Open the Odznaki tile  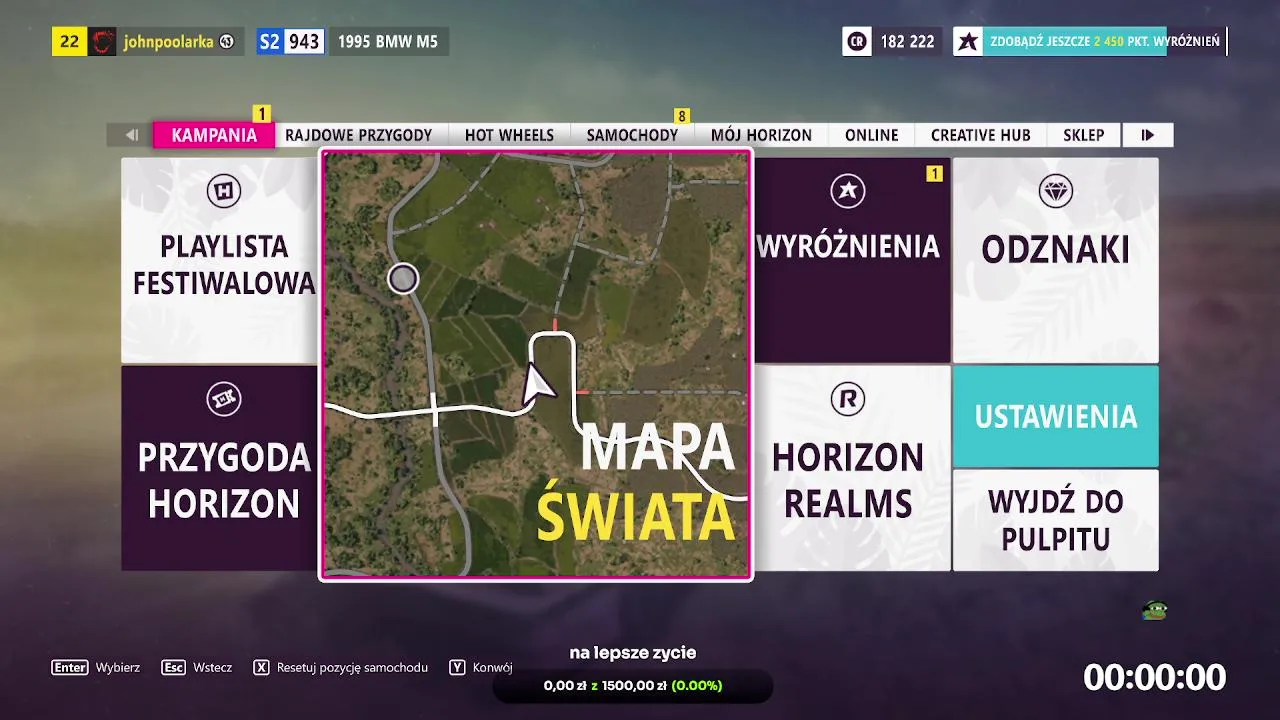tap(1055, 260)
